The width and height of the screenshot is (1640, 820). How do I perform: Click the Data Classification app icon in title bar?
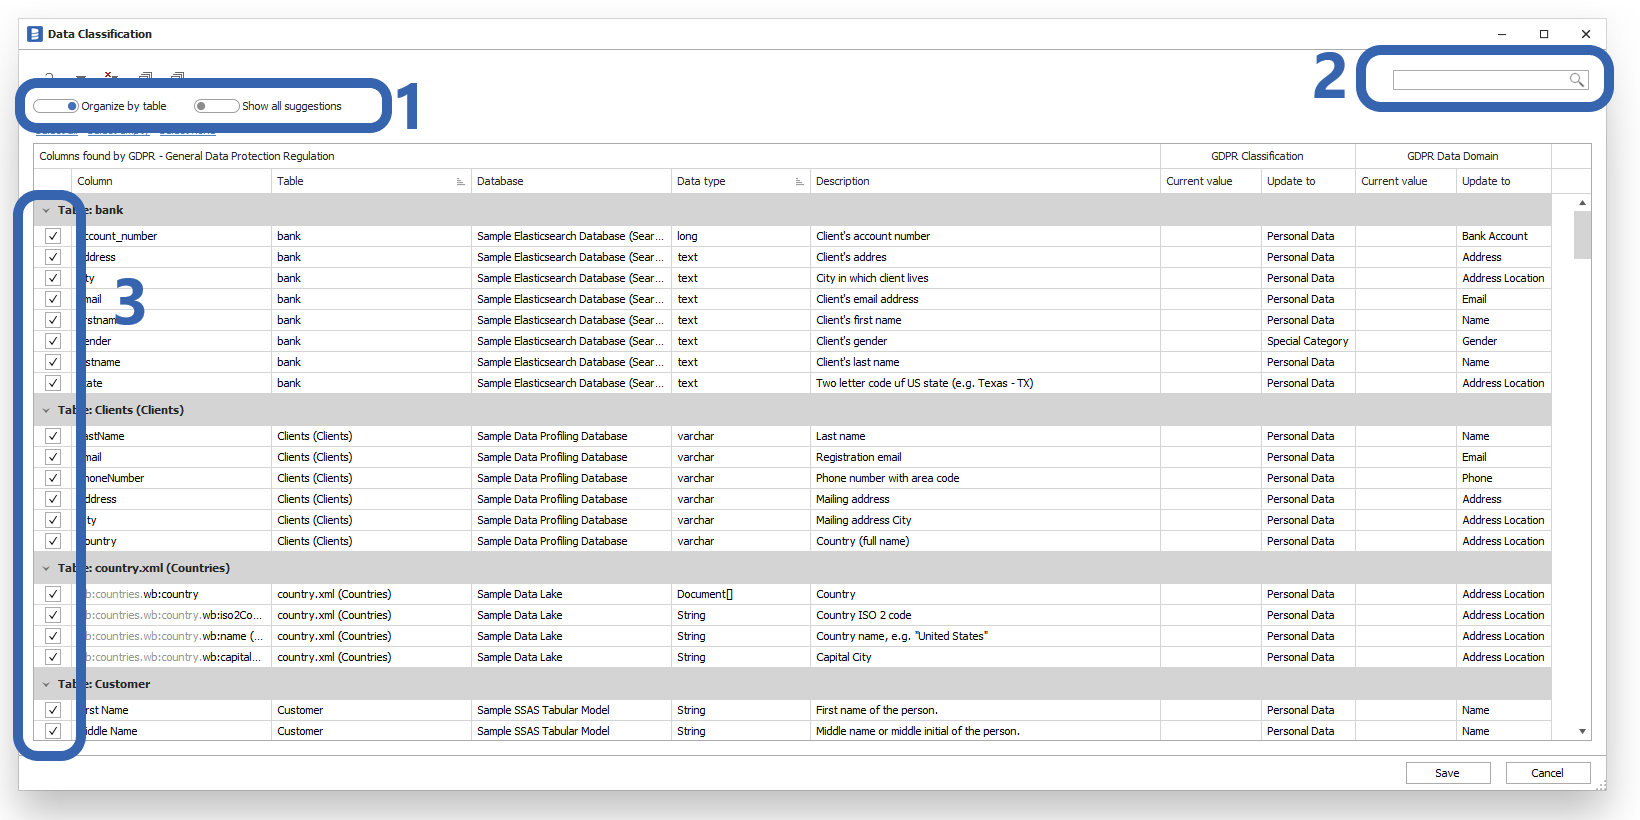coord(35,34)
